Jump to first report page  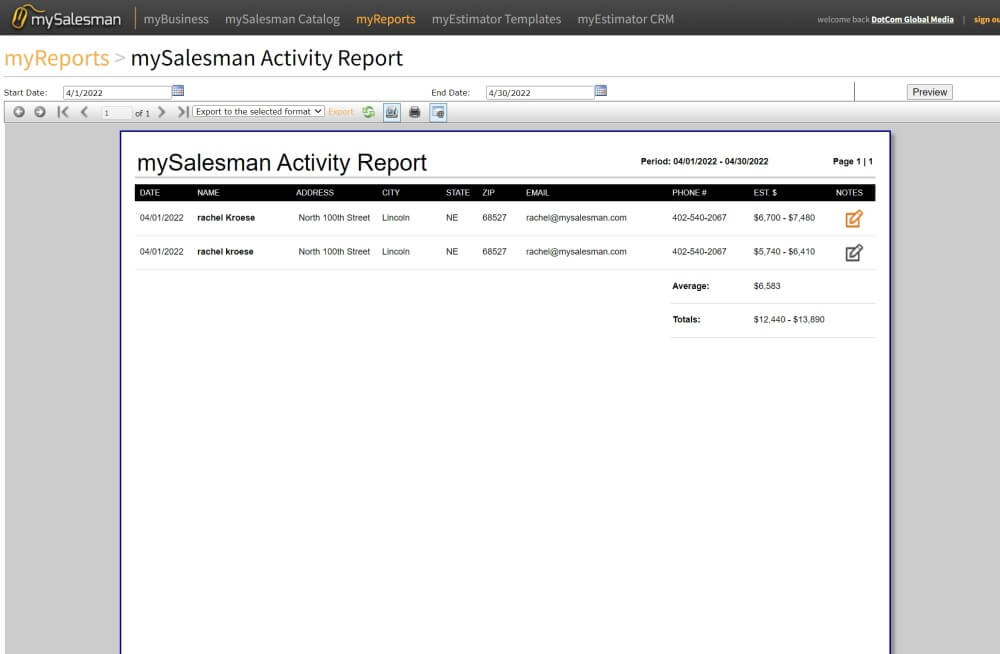[x=62, y=112]
